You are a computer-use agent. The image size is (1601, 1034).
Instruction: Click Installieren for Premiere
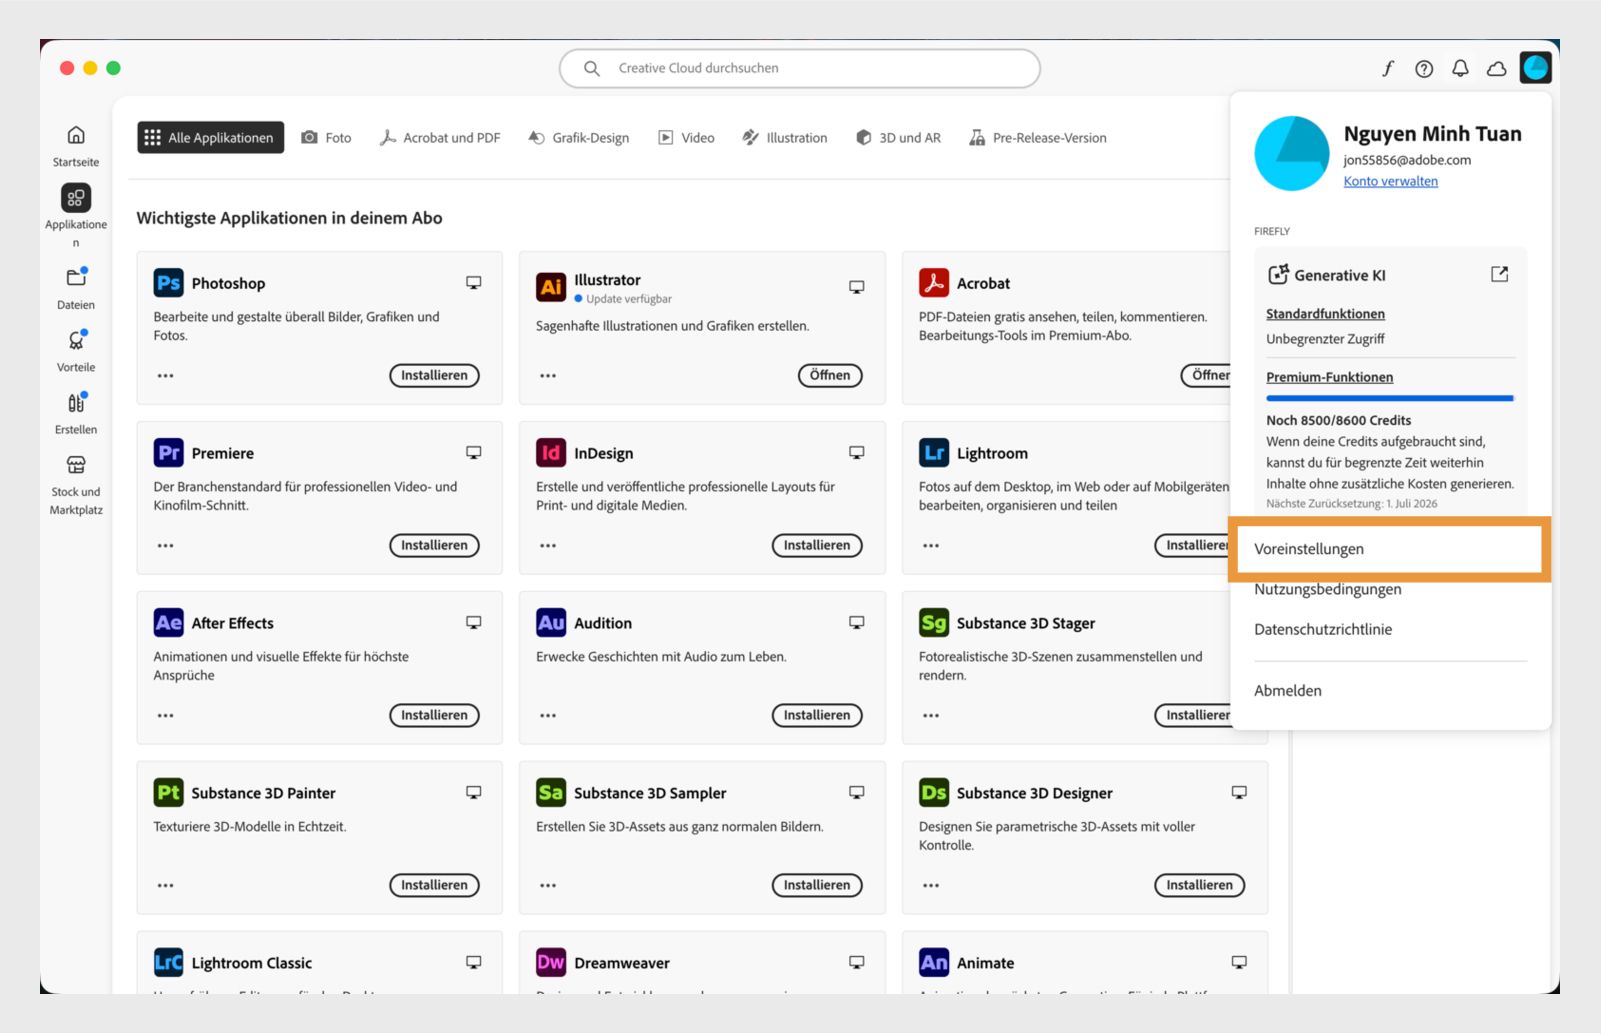(x=434, y=545)
